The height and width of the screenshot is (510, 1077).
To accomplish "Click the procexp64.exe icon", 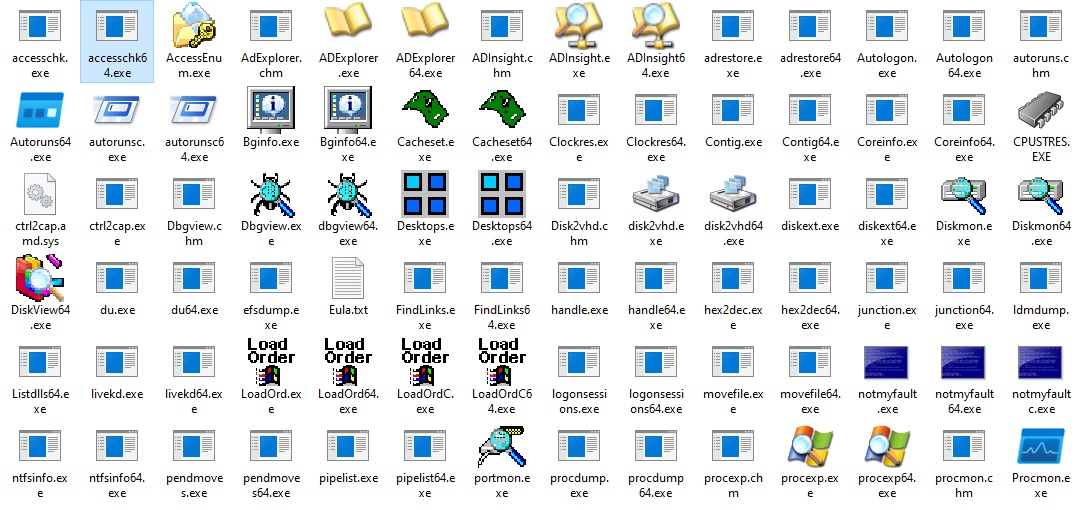I will 887,446.
